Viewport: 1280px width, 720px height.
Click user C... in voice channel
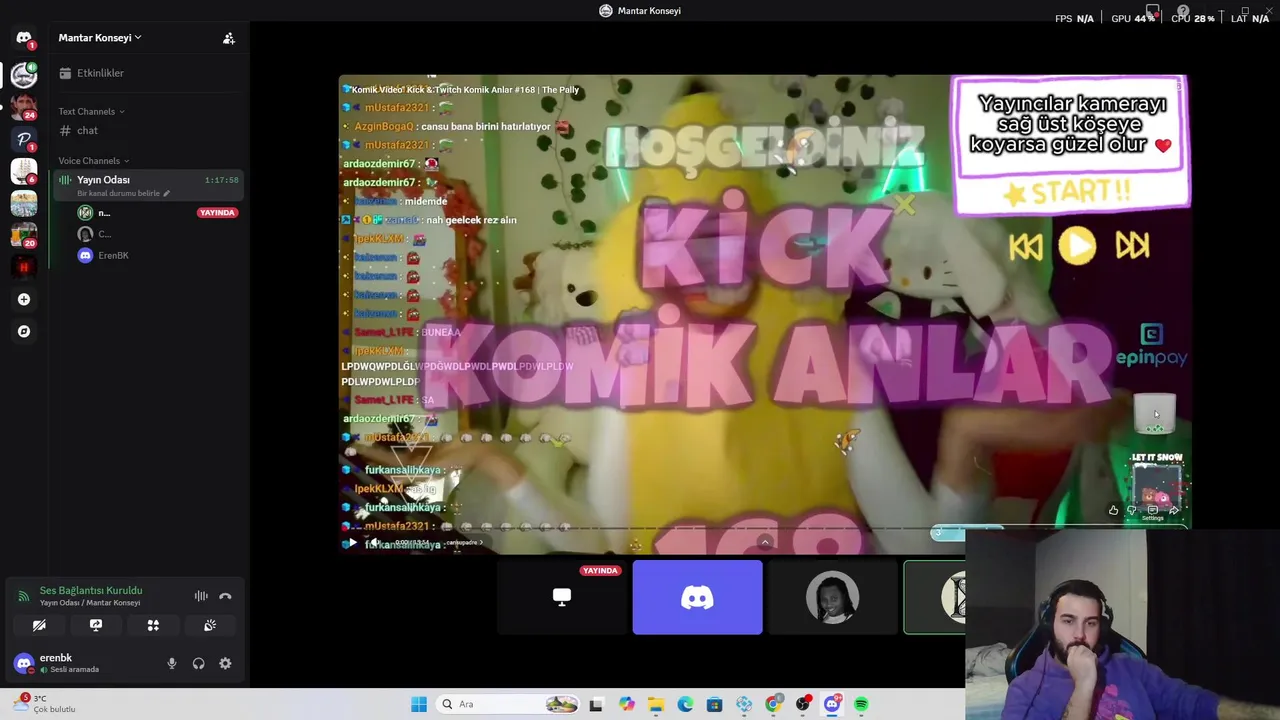pos(157,234)
